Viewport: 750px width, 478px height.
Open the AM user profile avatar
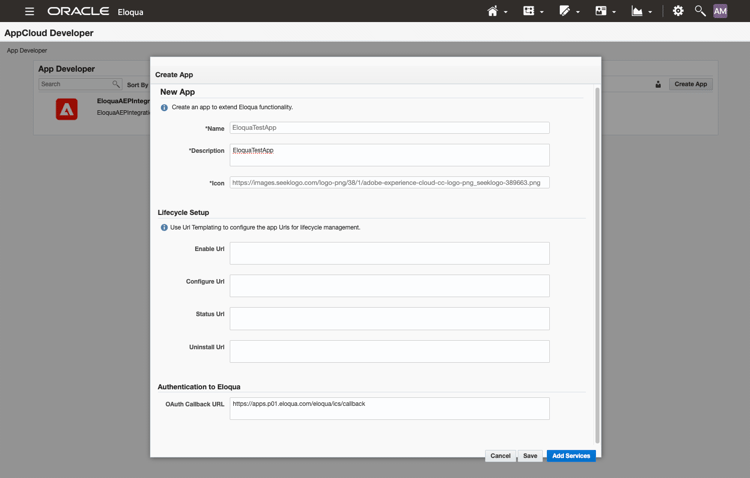pyautogui.click(x=720, y=11)
